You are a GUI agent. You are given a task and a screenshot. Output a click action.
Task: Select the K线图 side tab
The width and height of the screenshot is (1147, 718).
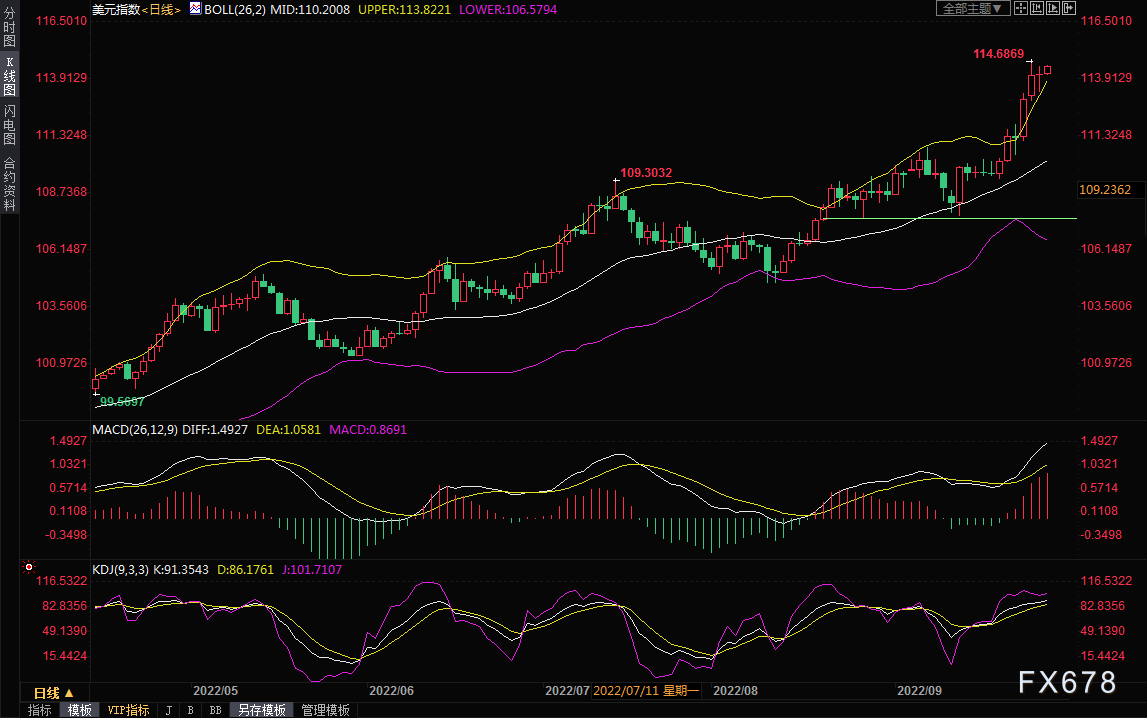(x=10, y=76)
